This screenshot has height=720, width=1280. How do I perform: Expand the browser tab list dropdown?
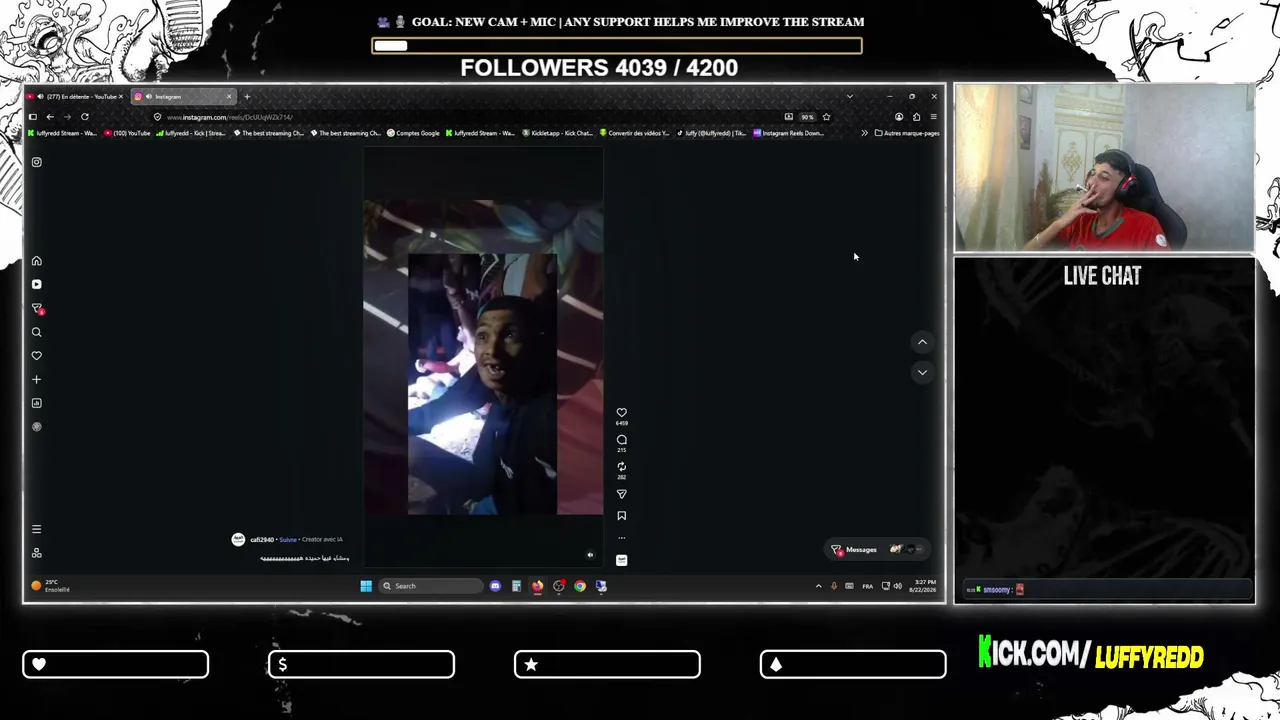pos(850,97)
